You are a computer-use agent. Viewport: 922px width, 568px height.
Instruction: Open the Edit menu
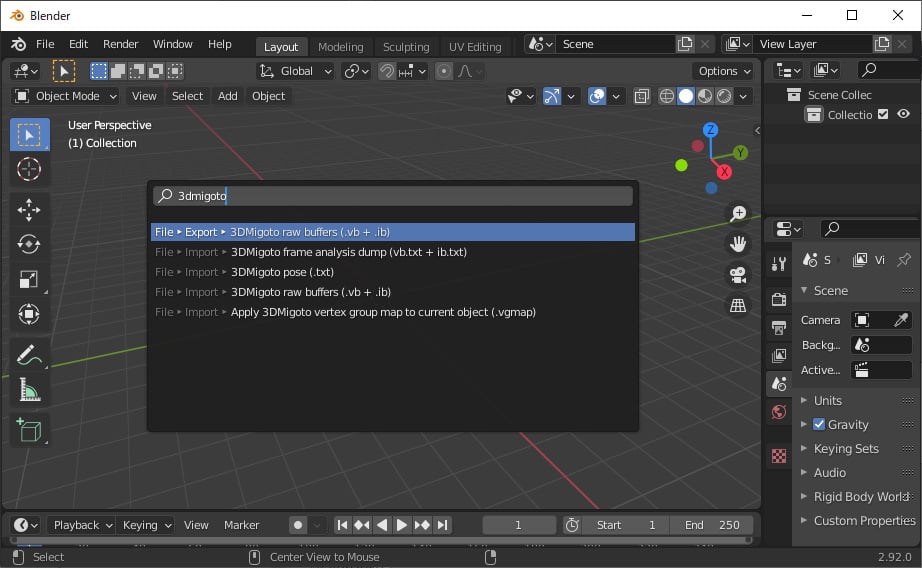78,44
